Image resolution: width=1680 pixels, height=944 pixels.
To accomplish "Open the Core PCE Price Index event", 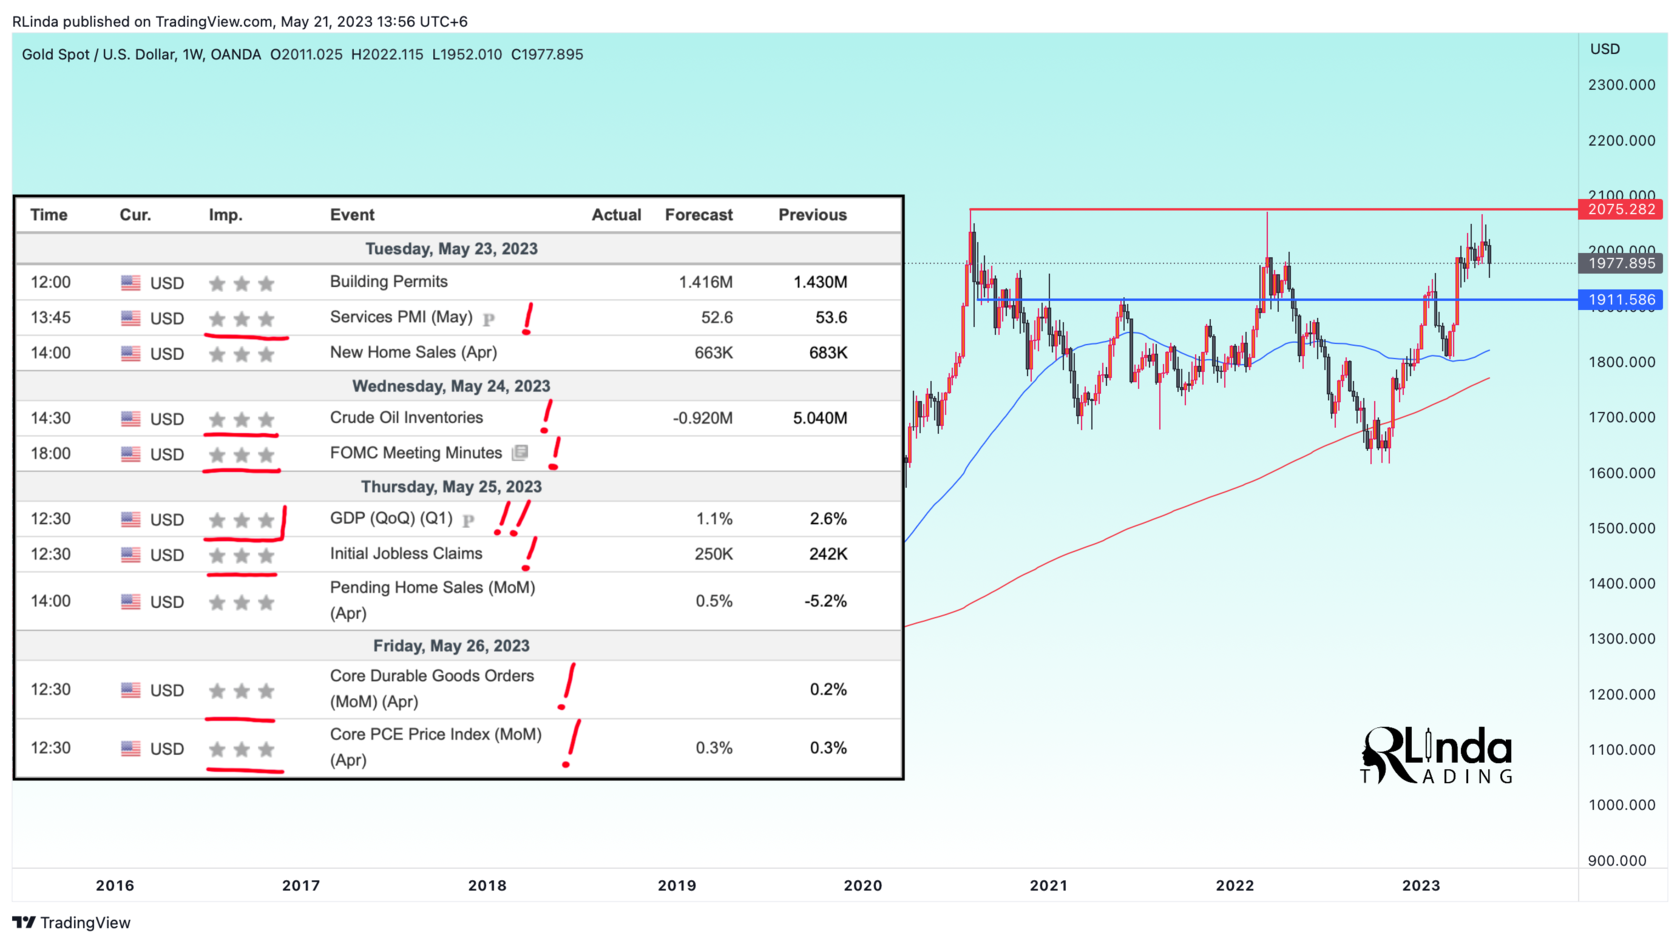I will click(436, 747).
